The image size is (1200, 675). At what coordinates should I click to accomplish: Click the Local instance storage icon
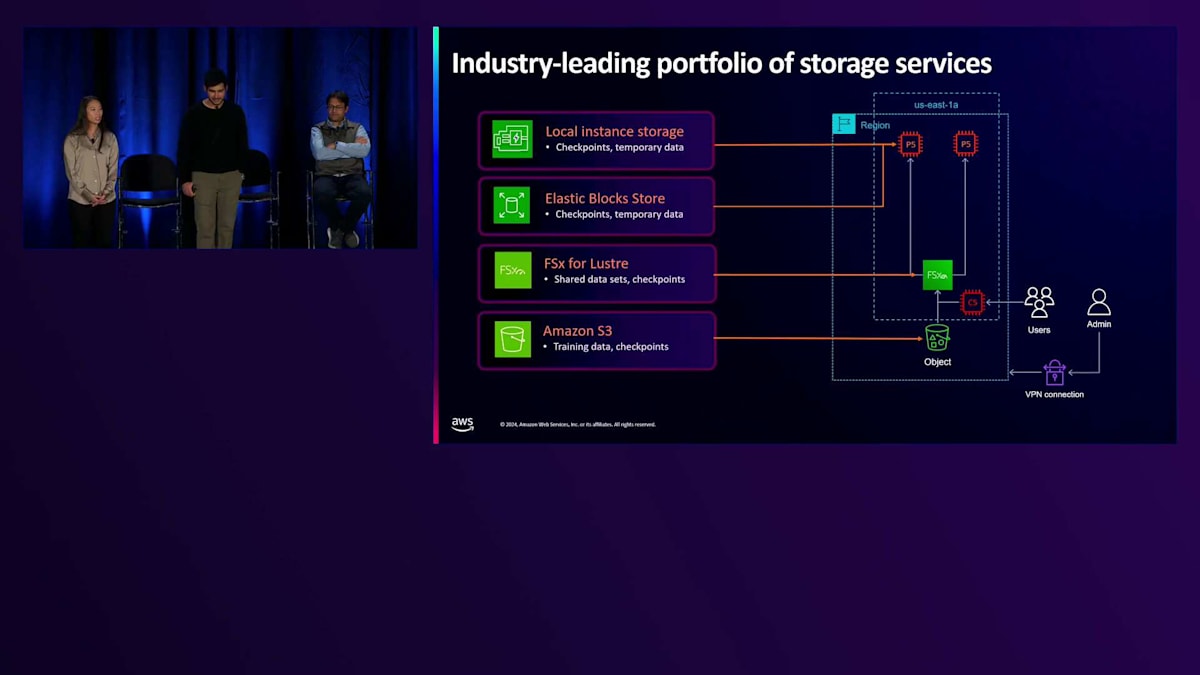[x=513, y=139]
